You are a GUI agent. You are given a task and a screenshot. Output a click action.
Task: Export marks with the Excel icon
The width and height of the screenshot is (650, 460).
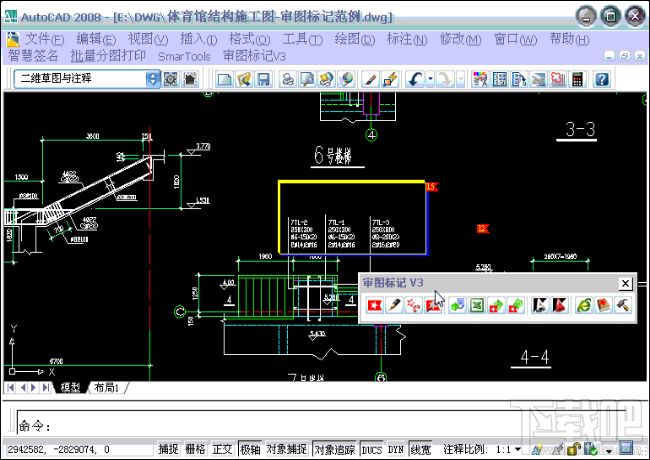(477, 305)
